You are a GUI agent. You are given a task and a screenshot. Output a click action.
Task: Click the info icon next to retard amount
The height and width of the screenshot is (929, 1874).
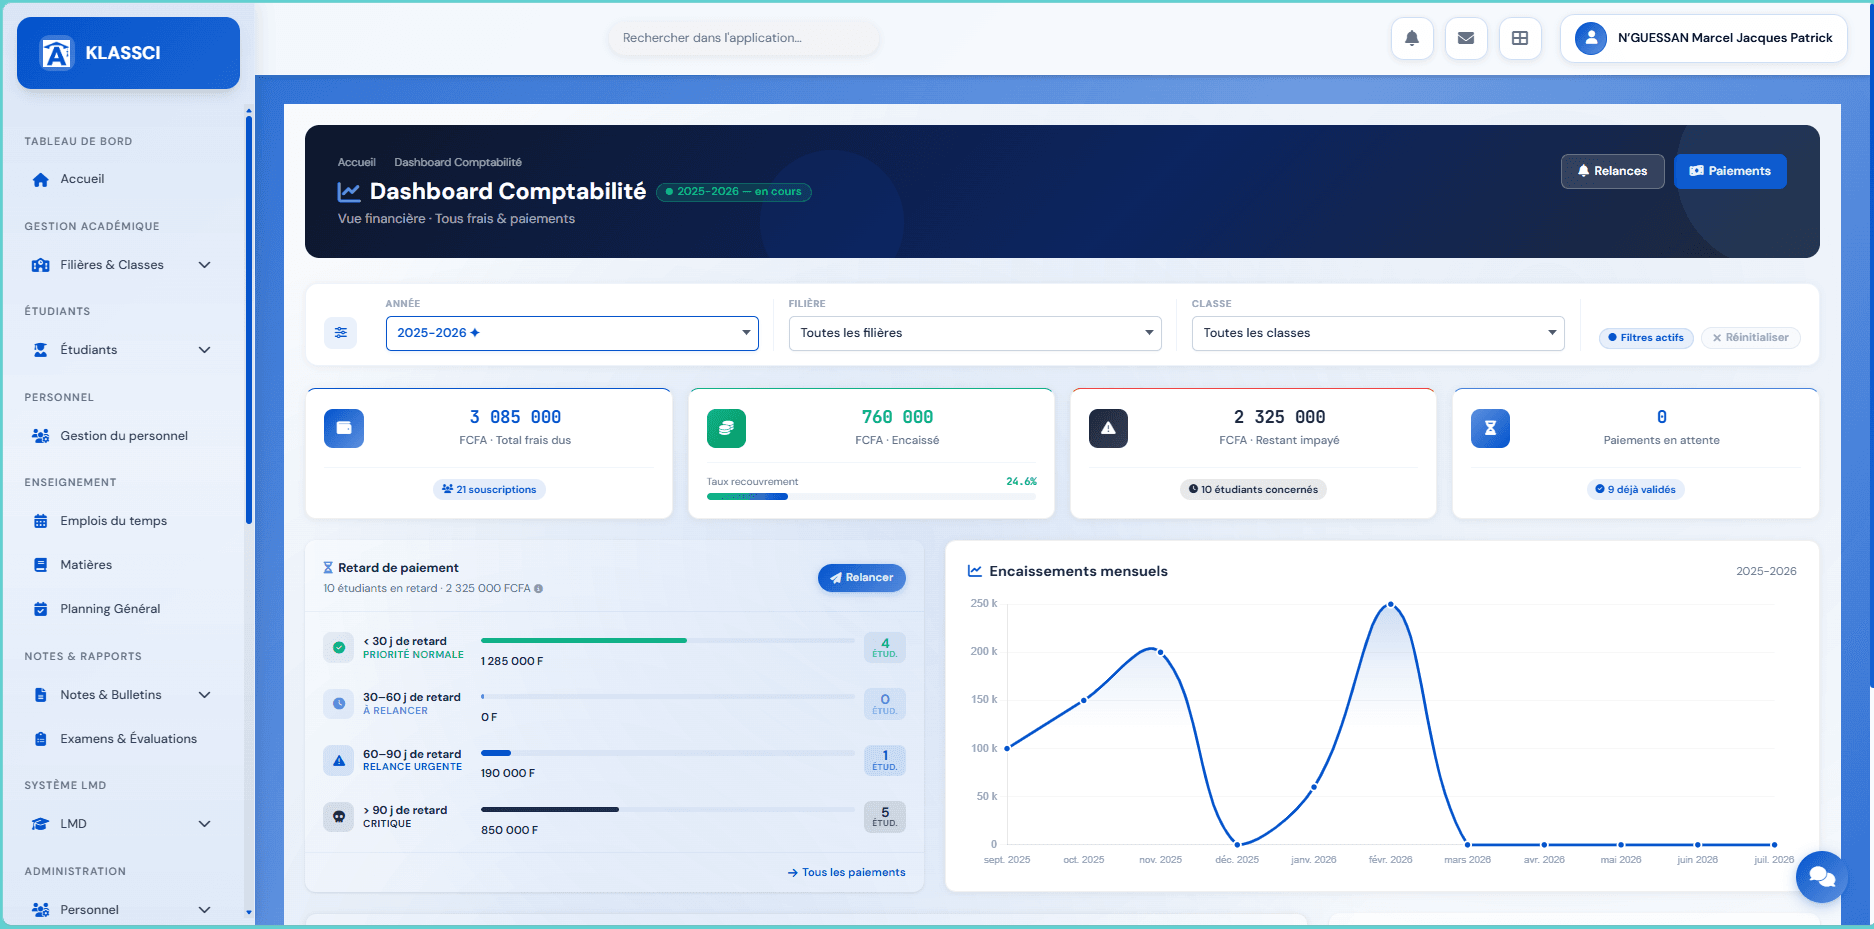(x=539, y=588)
